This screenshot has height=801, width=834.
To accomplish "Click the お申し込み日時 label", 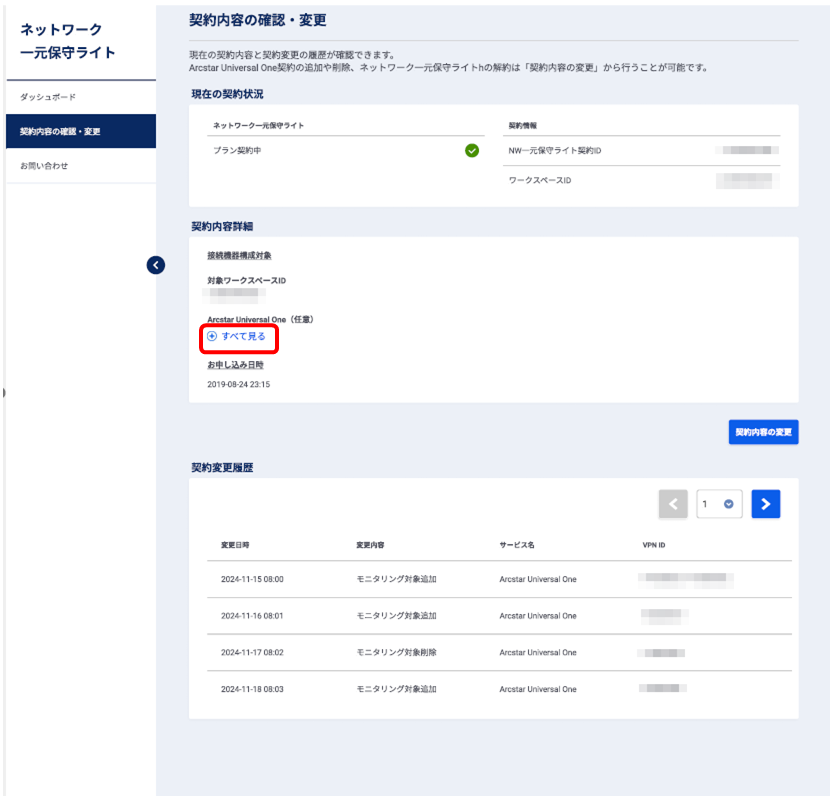I will click(x=235, y=365).
